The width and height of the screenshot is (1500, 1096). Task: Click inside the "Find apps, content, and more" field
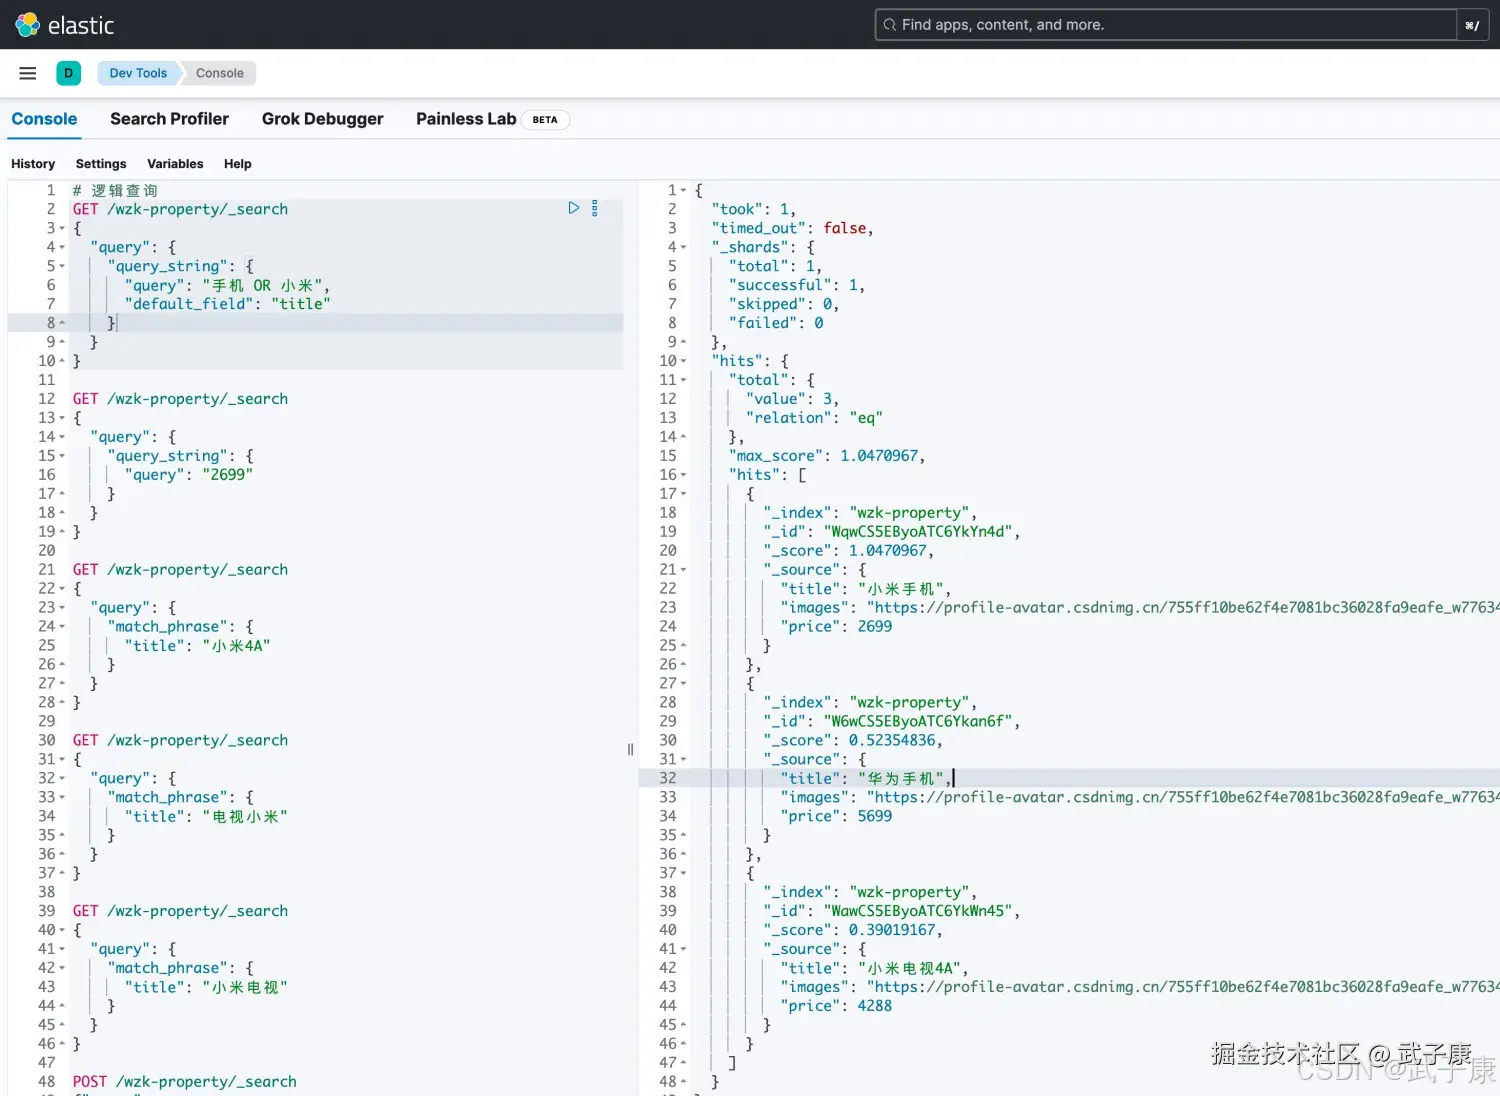pos(1100,24)
